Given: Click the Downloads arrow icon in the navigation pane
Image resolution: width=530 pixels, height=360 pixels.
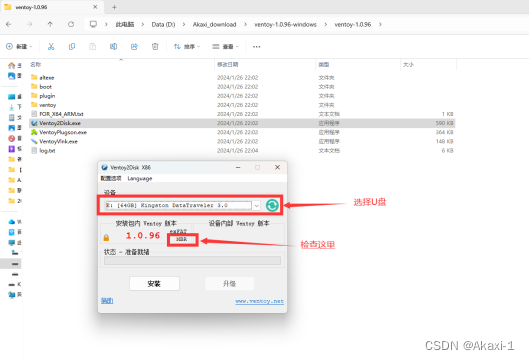Looking at the screenshot, I should [x=11, y=107].
